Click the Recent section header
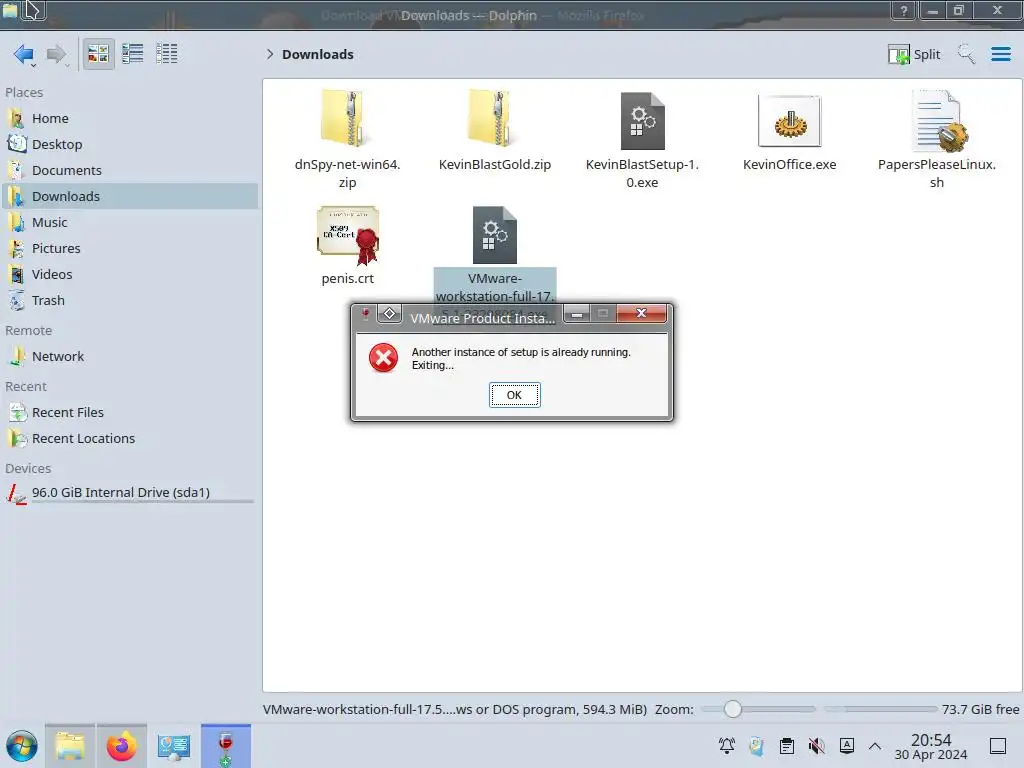This screenshot has width=1024, height=768. click(x=26, y=387)
